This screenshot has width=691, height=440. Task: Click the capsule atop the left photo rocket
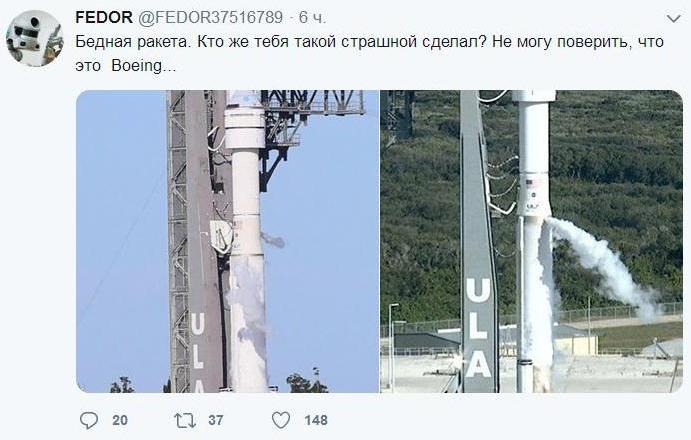(245, 121)
